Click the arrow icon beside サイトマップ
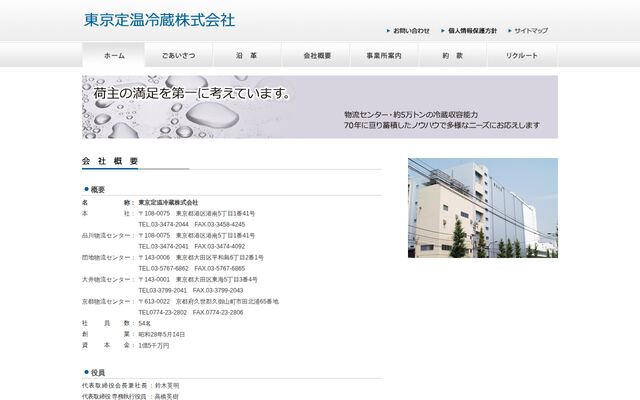 510,31
